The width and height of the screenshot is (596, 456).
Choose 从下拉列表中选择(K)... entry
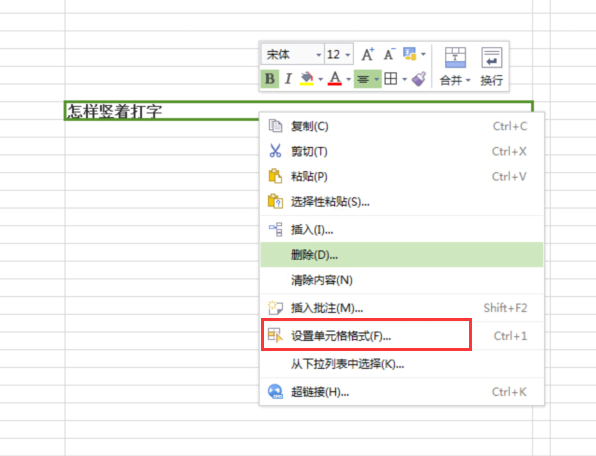pyautogui.click(x=402, y=364)
